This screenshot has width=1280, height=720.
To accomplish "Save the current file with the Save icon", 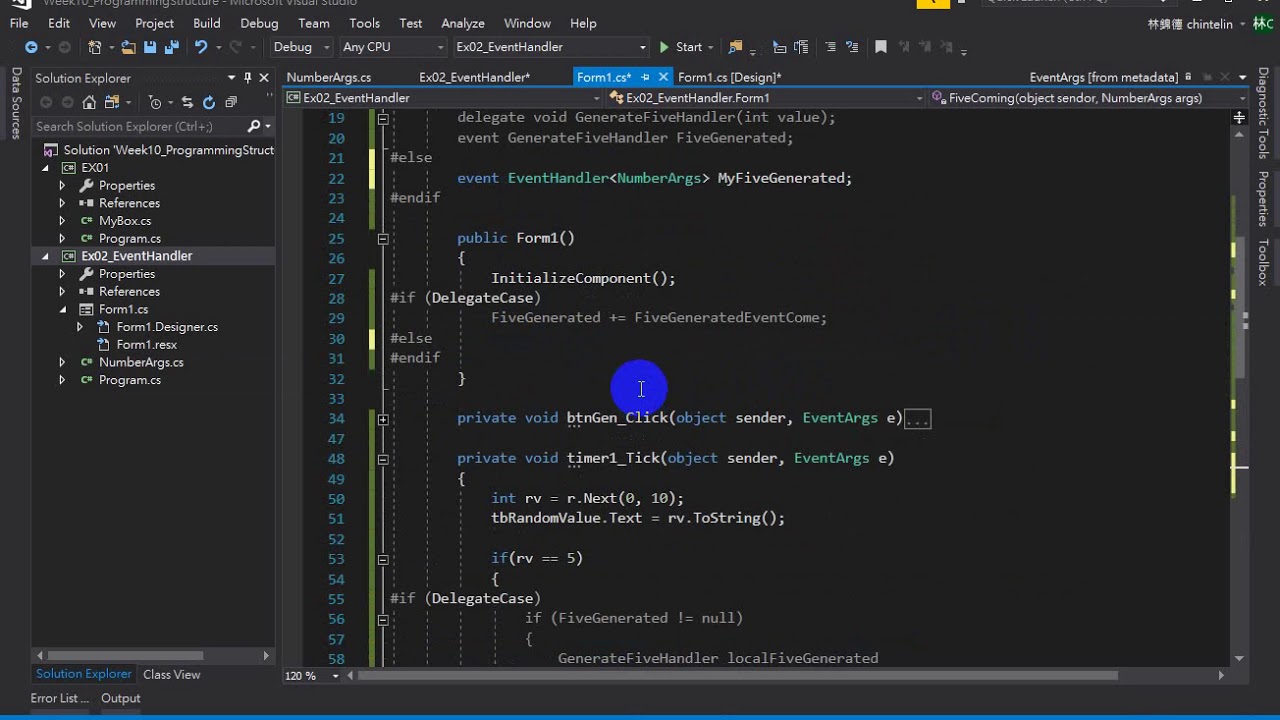I will pos(149,47).
